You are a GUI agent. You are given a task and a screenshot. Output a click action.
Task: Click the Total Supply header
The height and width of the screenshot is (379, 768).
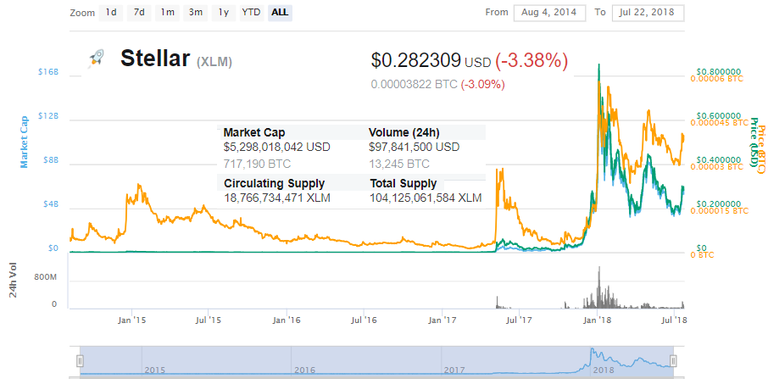click(x=403, y=184)
